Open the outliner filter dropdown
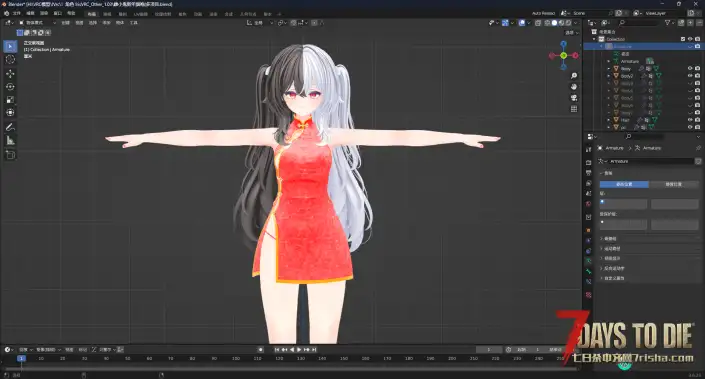Screen dimensions: 705x379 (669, 22)
